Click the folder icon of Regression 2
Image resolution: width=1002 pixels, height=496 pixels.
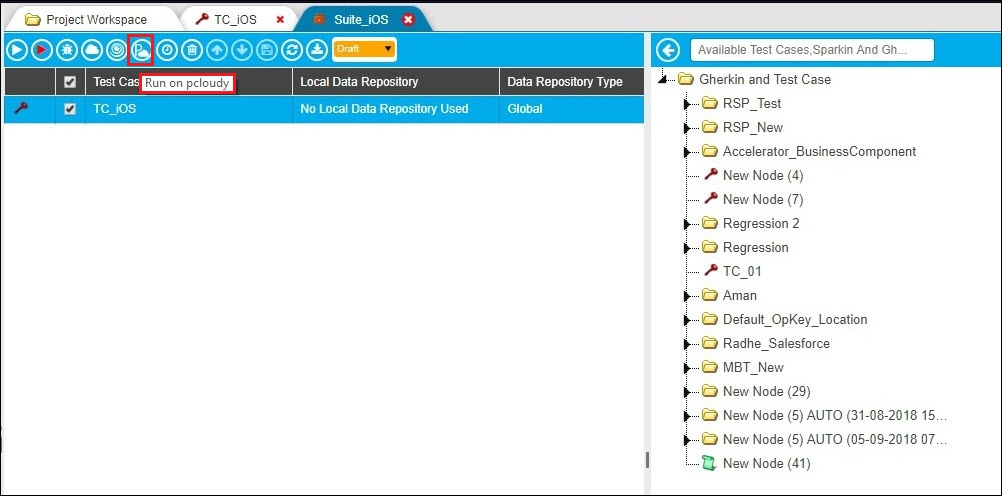709,223
